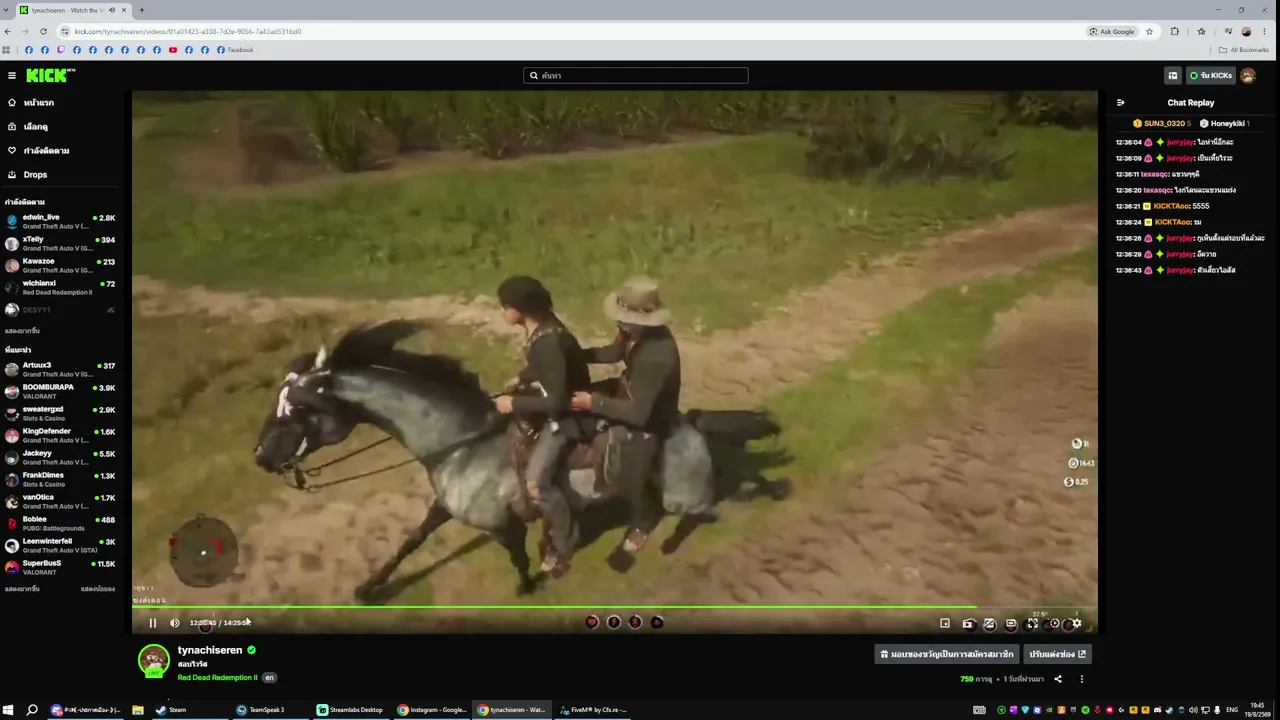The width and height of the screenshot is (1280, 720).
Task: Reload the page in Chrome
Action: [43, 31]
